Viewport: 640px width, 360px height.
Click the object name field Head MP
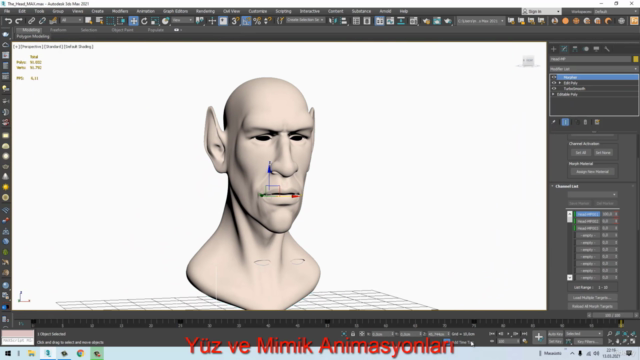pyautogui.click(x=590, y=59)
